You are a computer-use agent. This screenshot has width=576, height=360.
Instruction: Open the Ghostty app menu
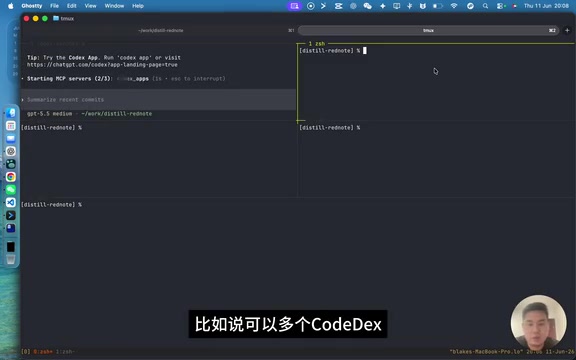[32, 6]
